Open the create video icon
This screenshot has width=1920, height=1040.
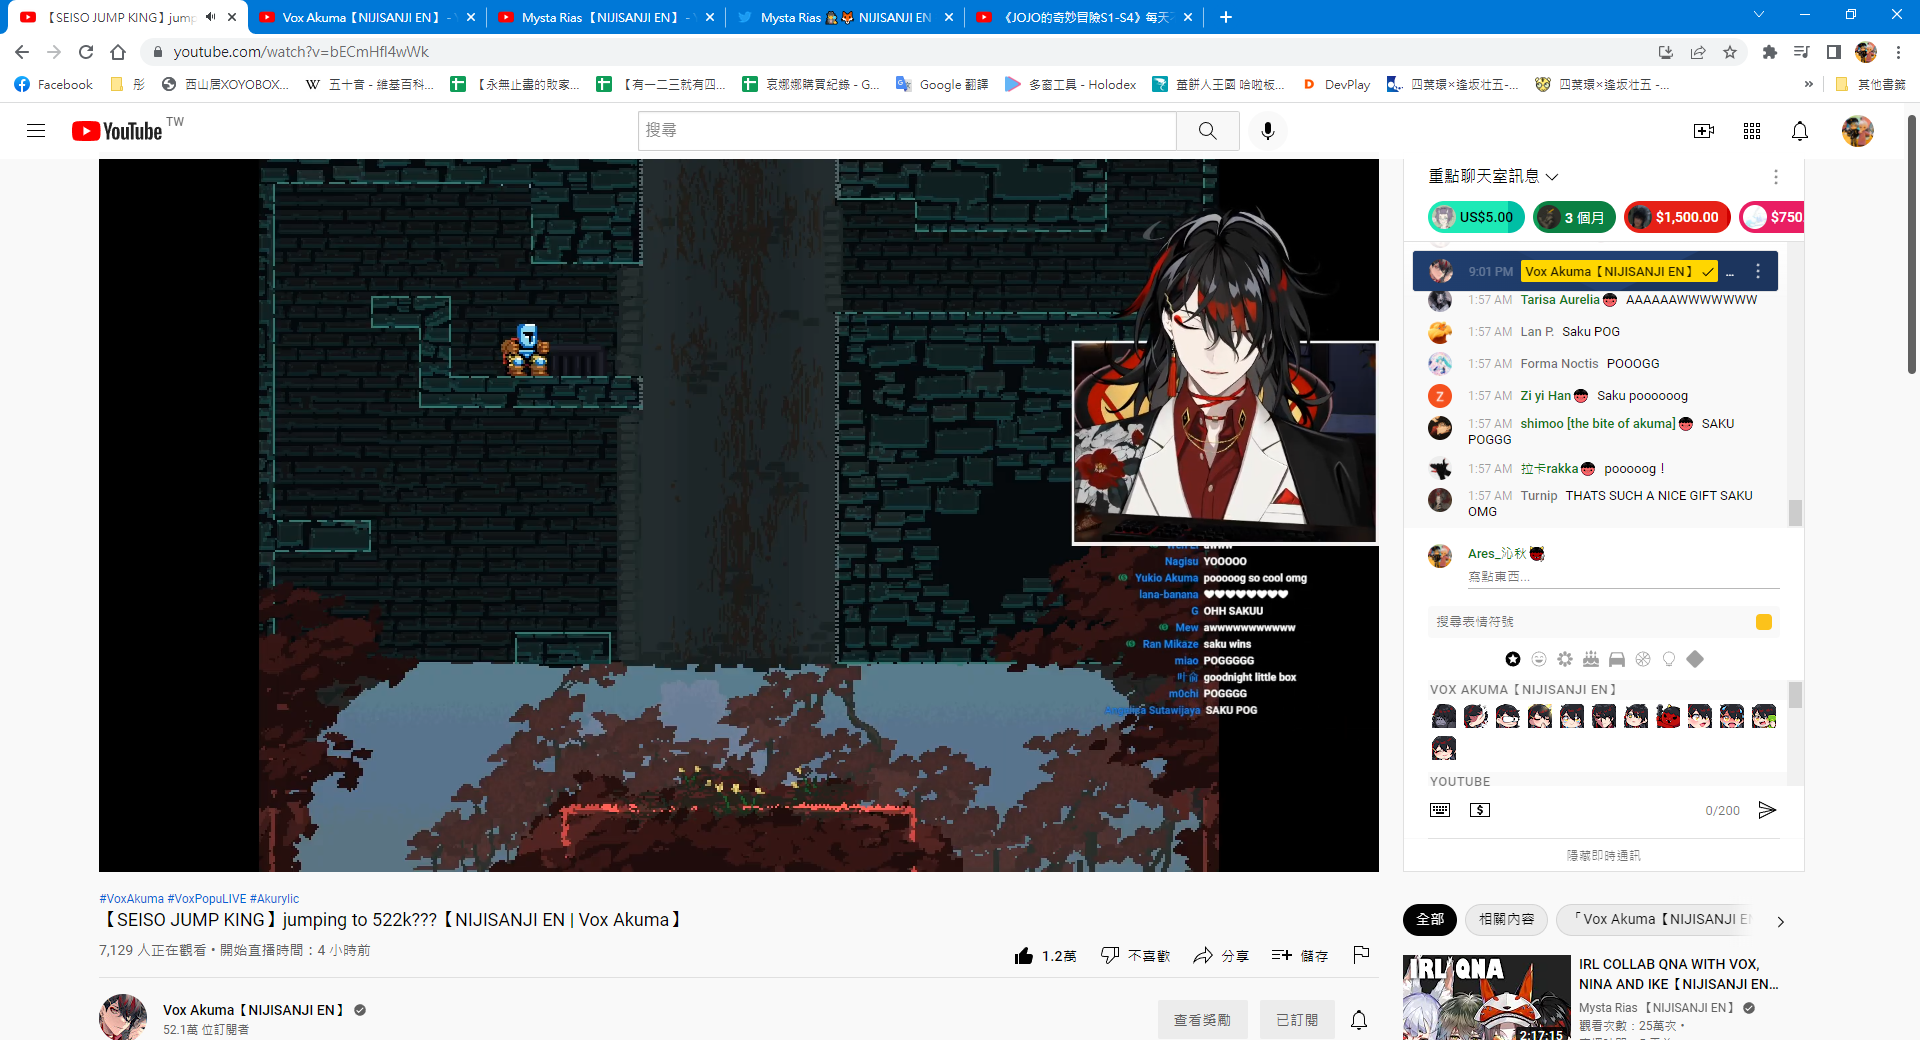pyautogui.click(x=1704, y=131)
